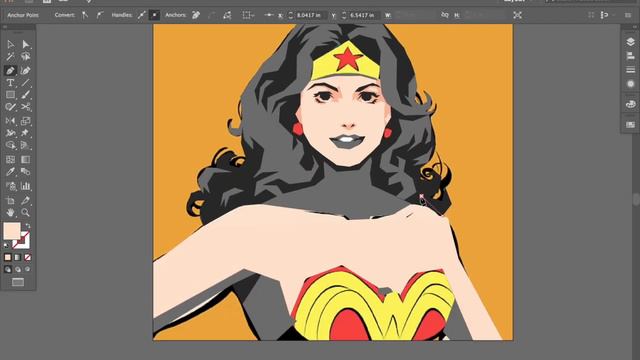Step the X value arrows

(291, 15)
